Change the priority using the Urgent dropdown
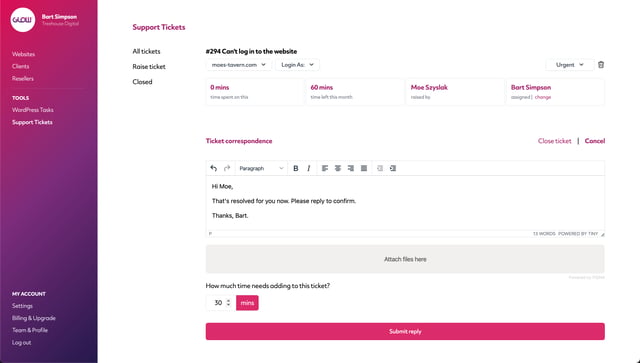 (x=570, y=65)
